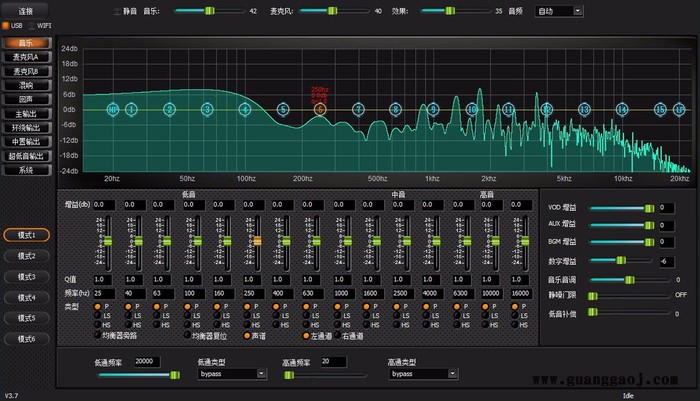Select the LP filter node on the EQ graph

(679, 109)
